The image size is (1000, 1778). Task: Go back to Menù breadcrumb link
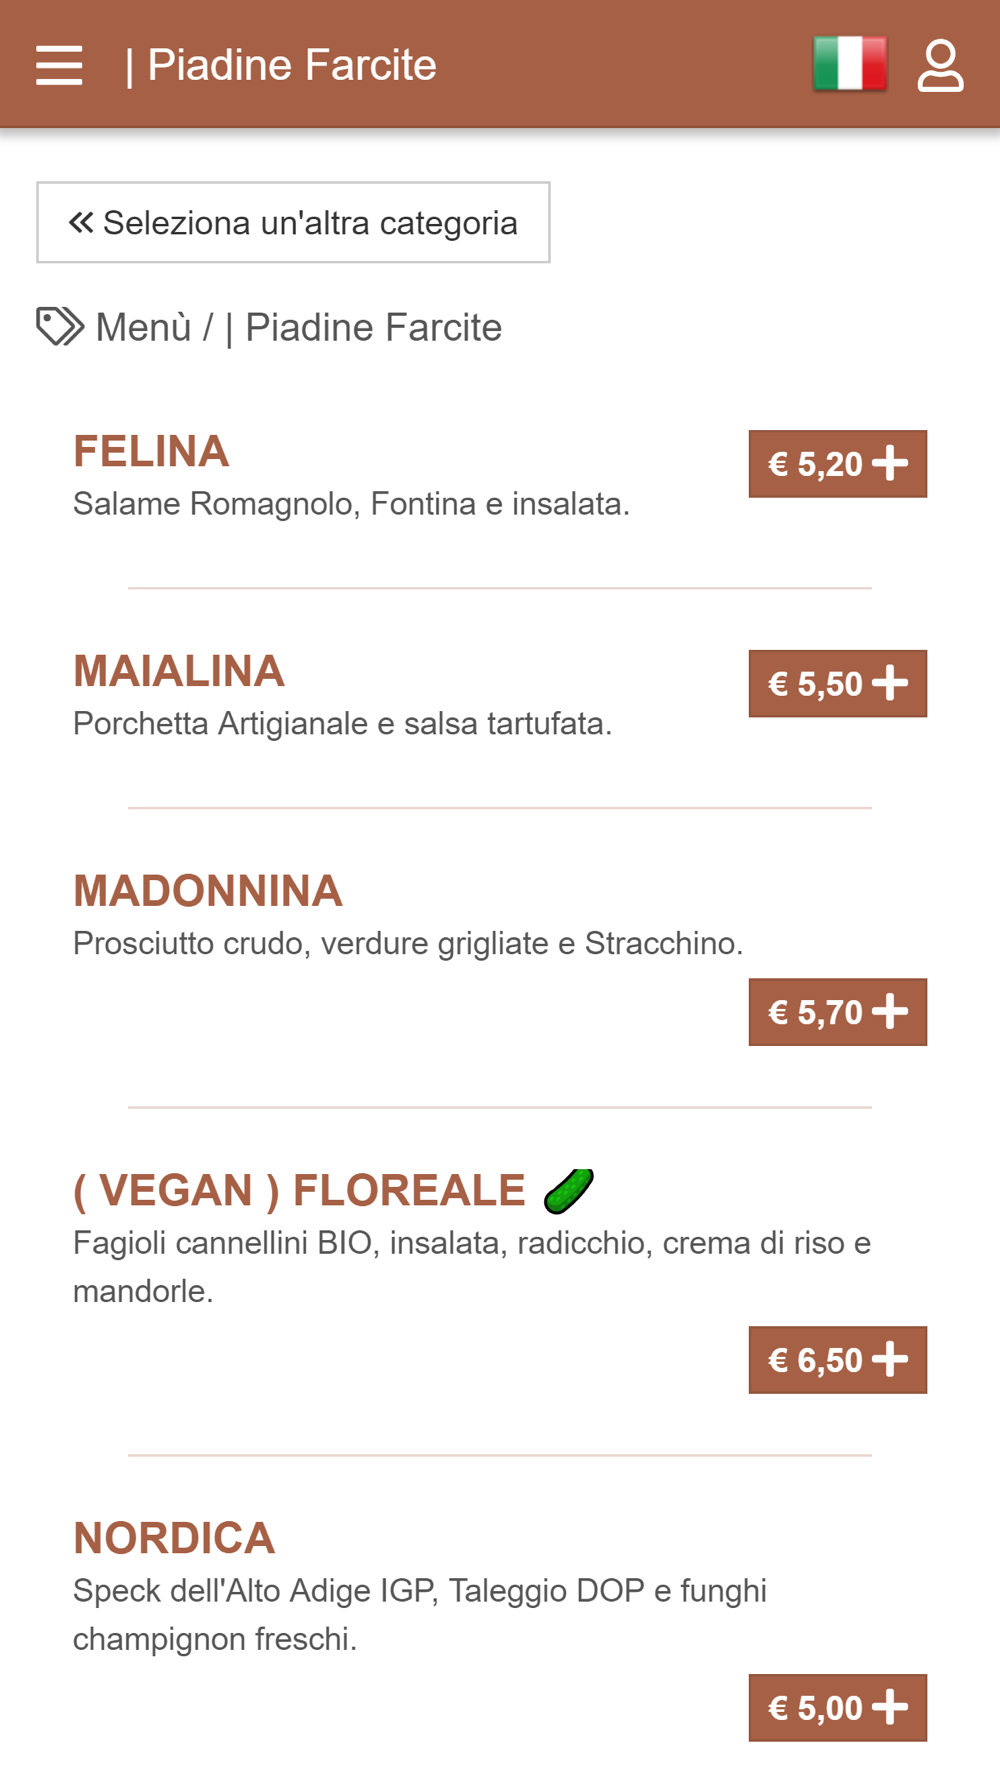(x=143, y=327)
